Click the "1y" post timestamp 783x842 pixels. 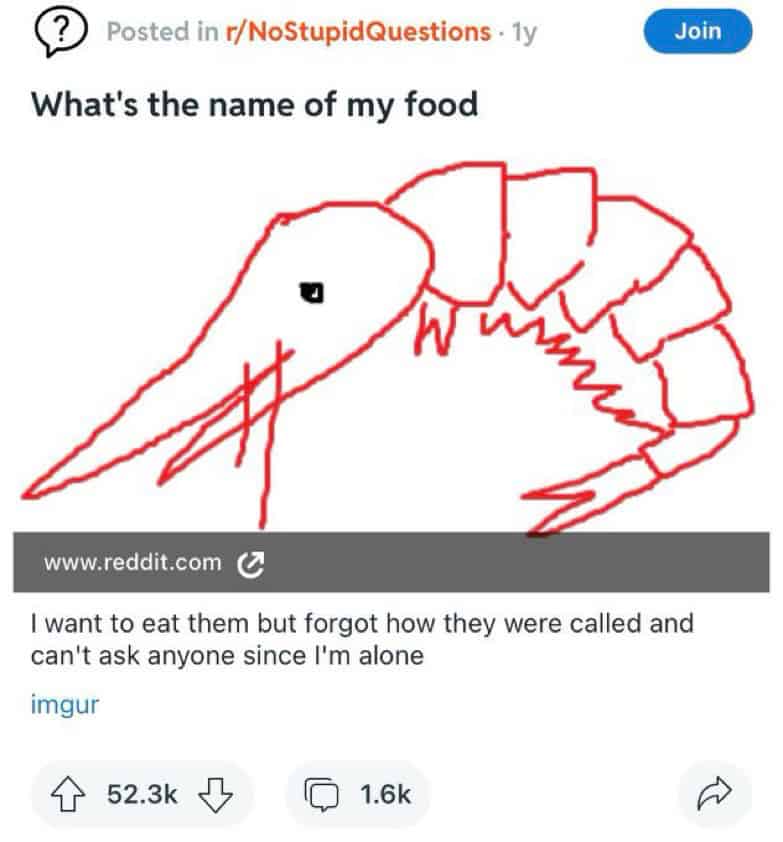point(524,32)
